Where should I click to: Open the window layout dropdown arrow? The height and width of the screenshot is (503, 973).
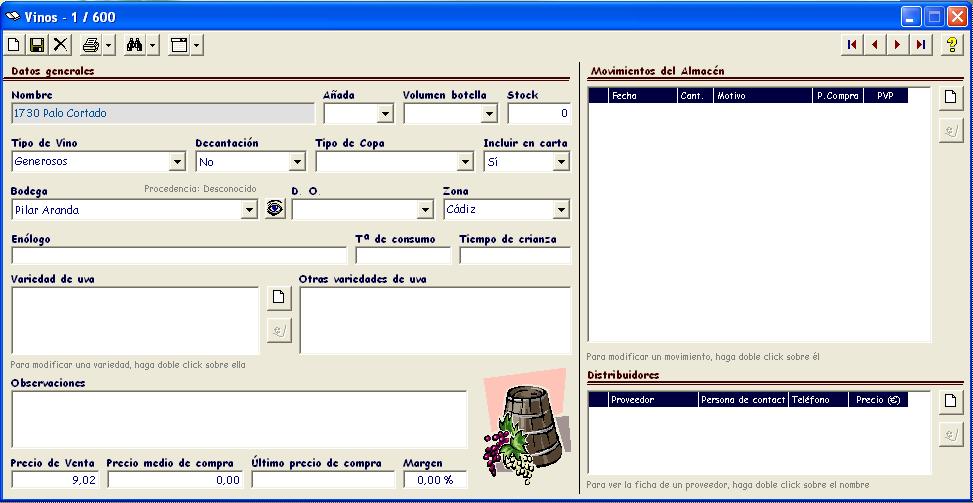click(x=196, y=45)
